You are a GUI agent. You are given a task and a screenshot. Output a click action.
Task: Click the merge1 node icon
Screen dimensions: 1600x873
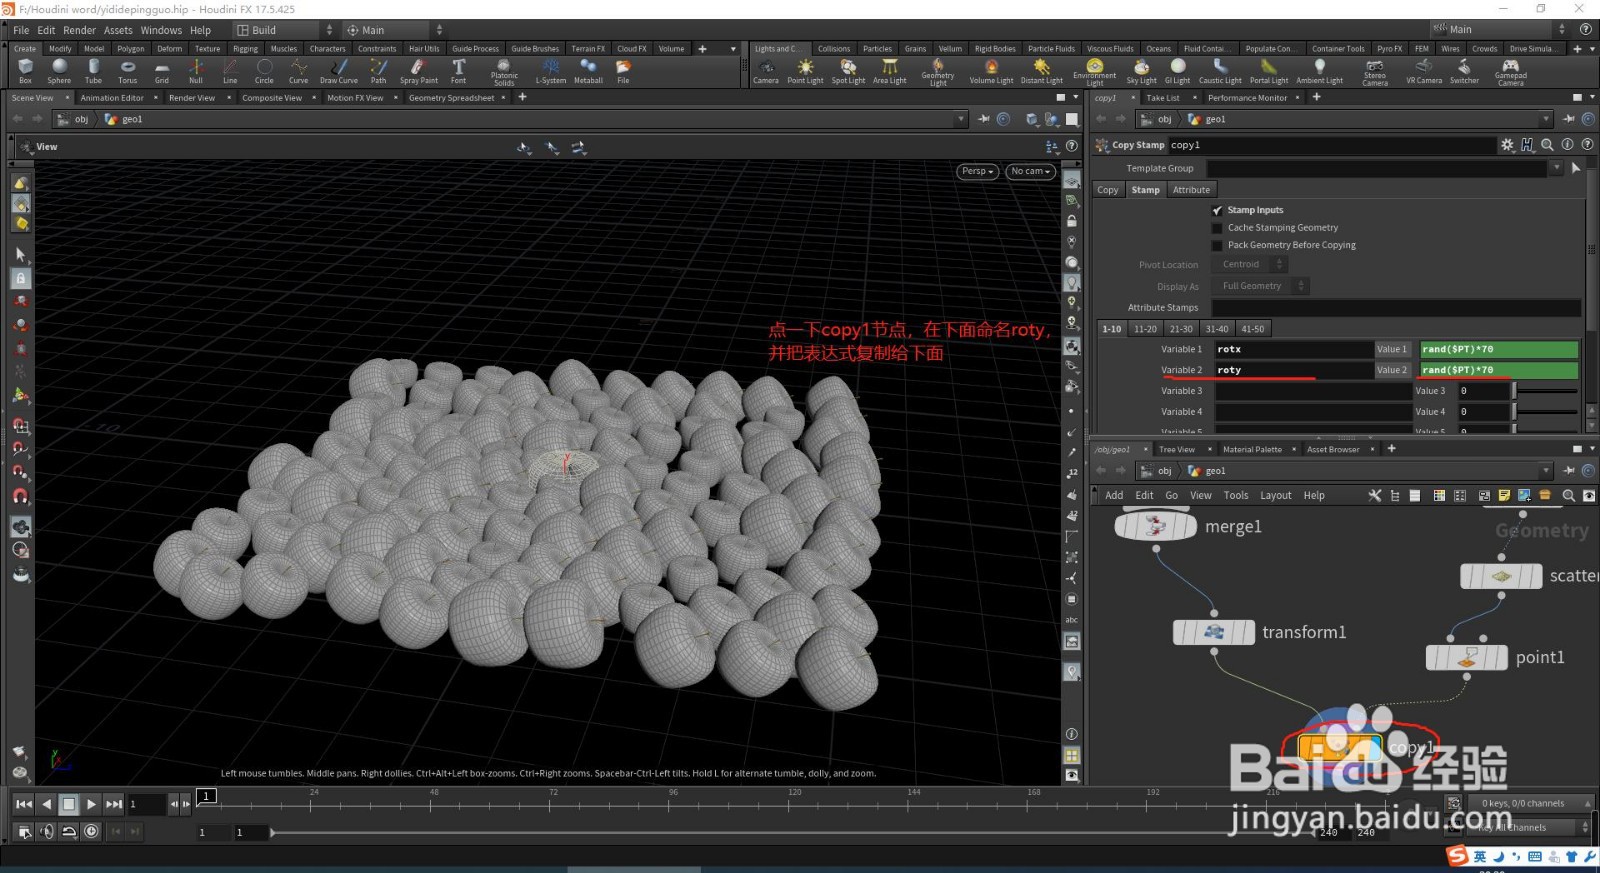point(1156,526)
